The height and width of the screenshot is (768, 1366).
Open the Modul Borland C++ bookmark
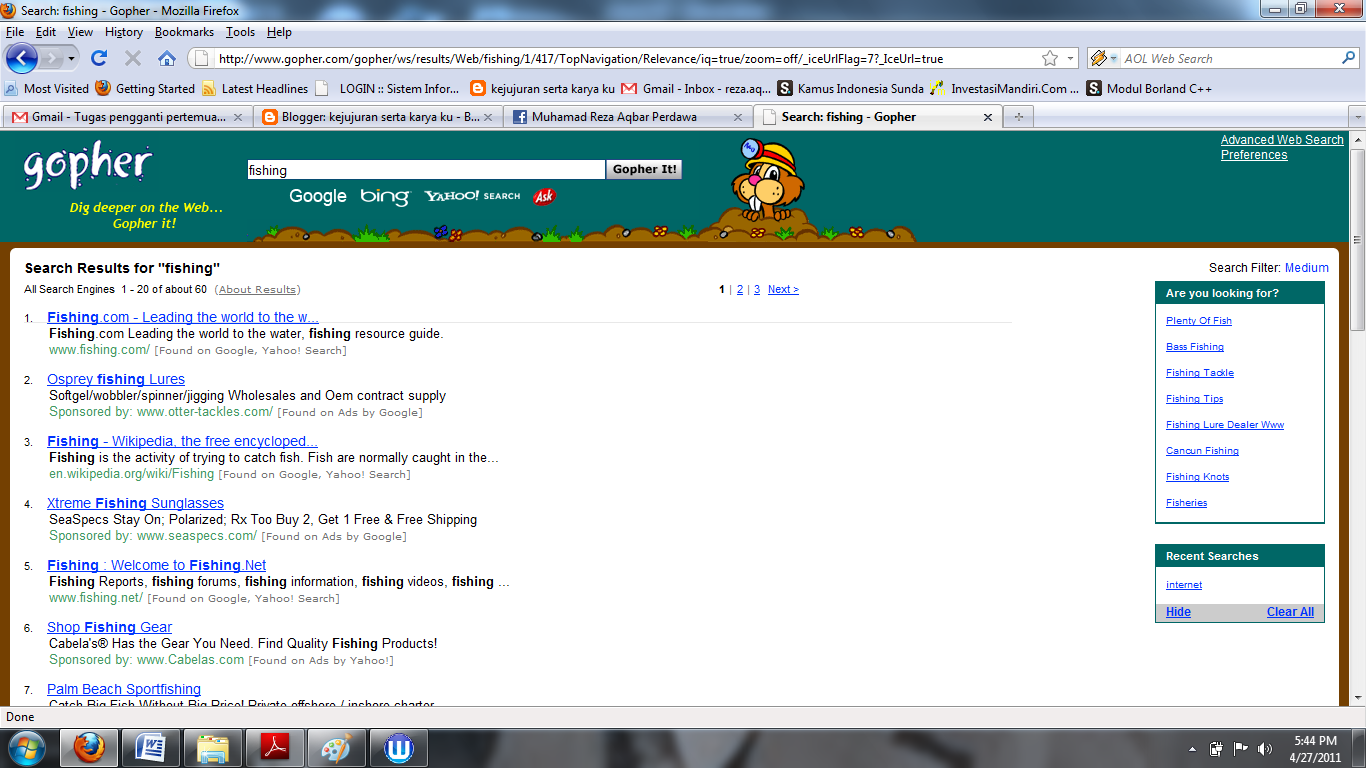(1150, 88)
